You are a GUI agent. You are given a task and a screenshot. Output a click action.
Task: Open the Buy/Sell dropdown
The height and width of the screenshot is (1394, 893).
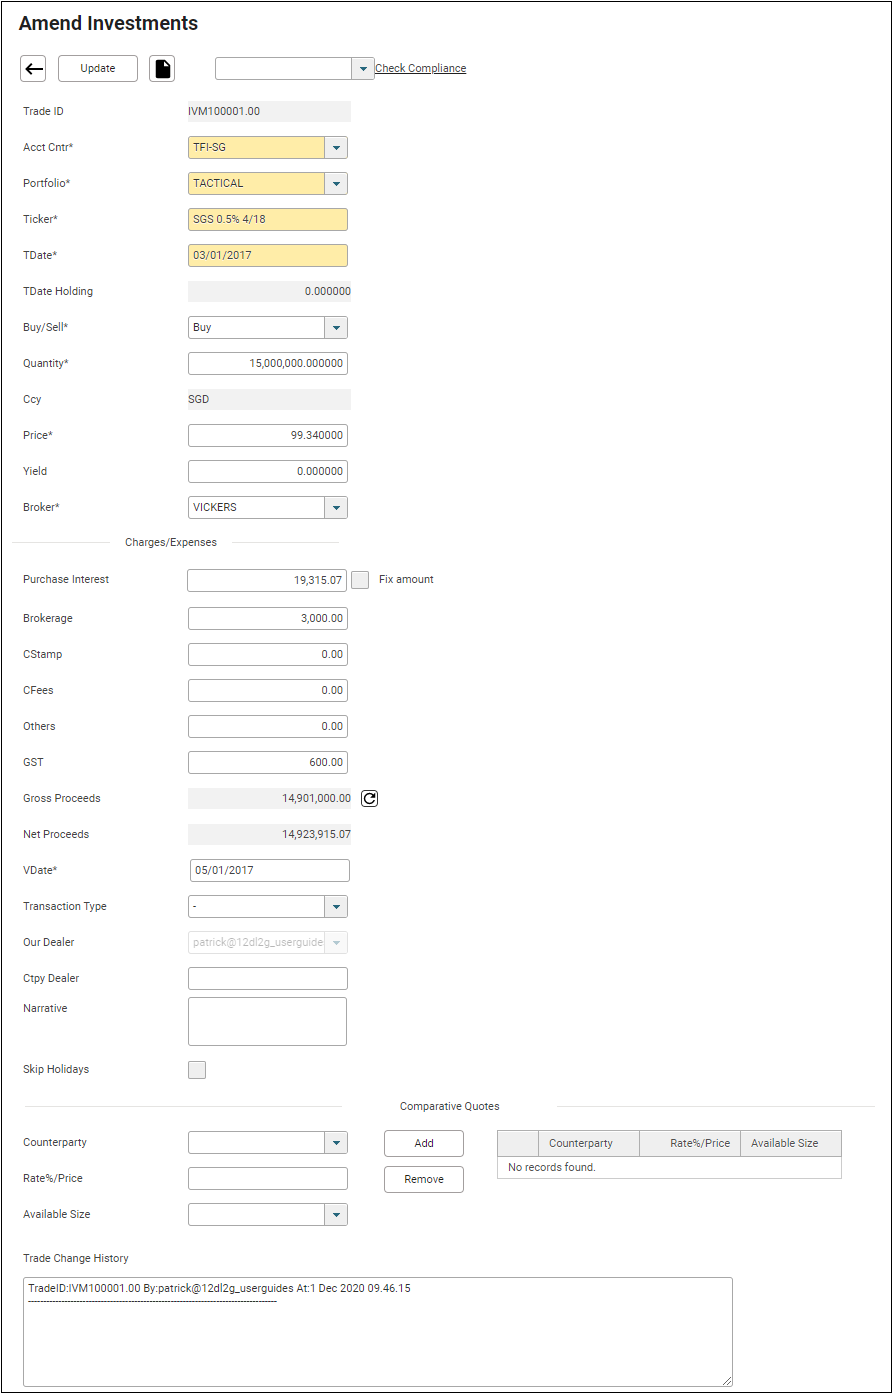coord(336,328)
